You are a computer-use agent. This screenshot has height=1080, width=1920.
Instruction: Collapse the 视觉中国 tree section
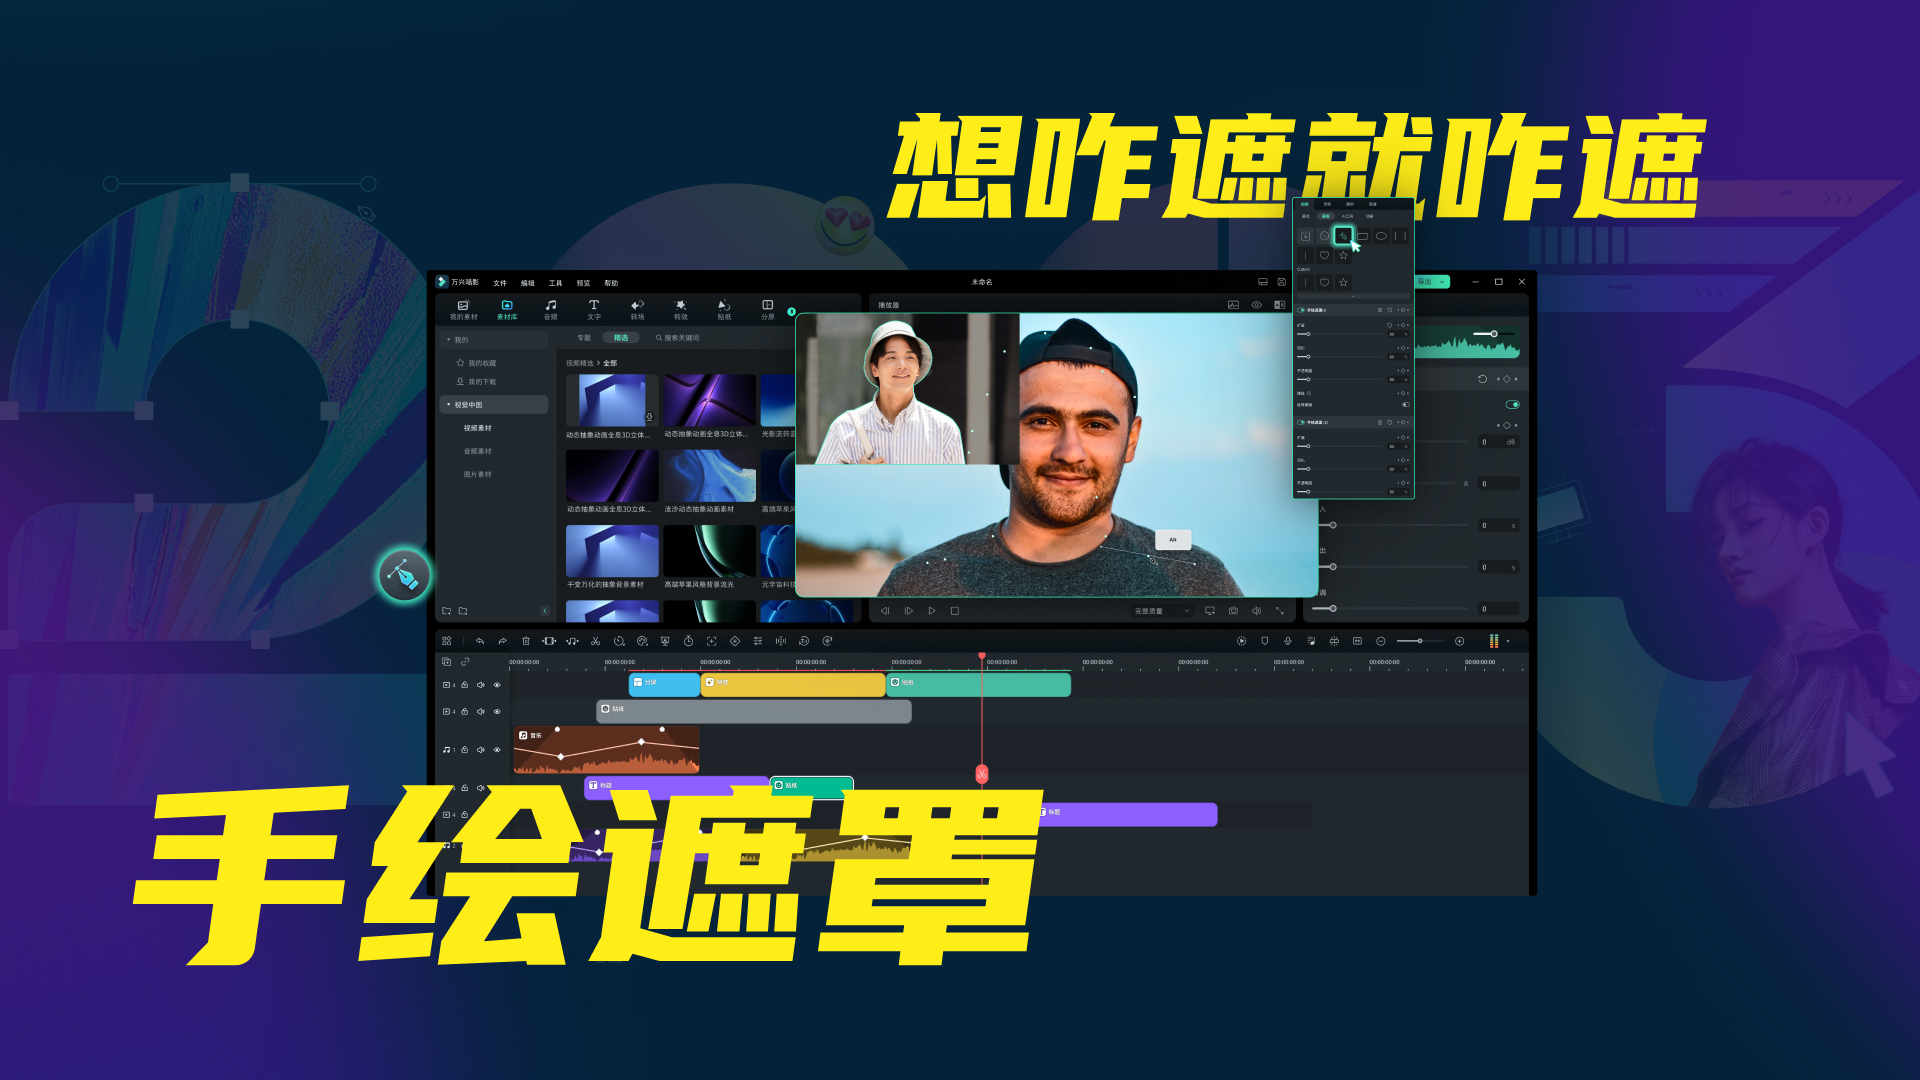coord(449,405)
